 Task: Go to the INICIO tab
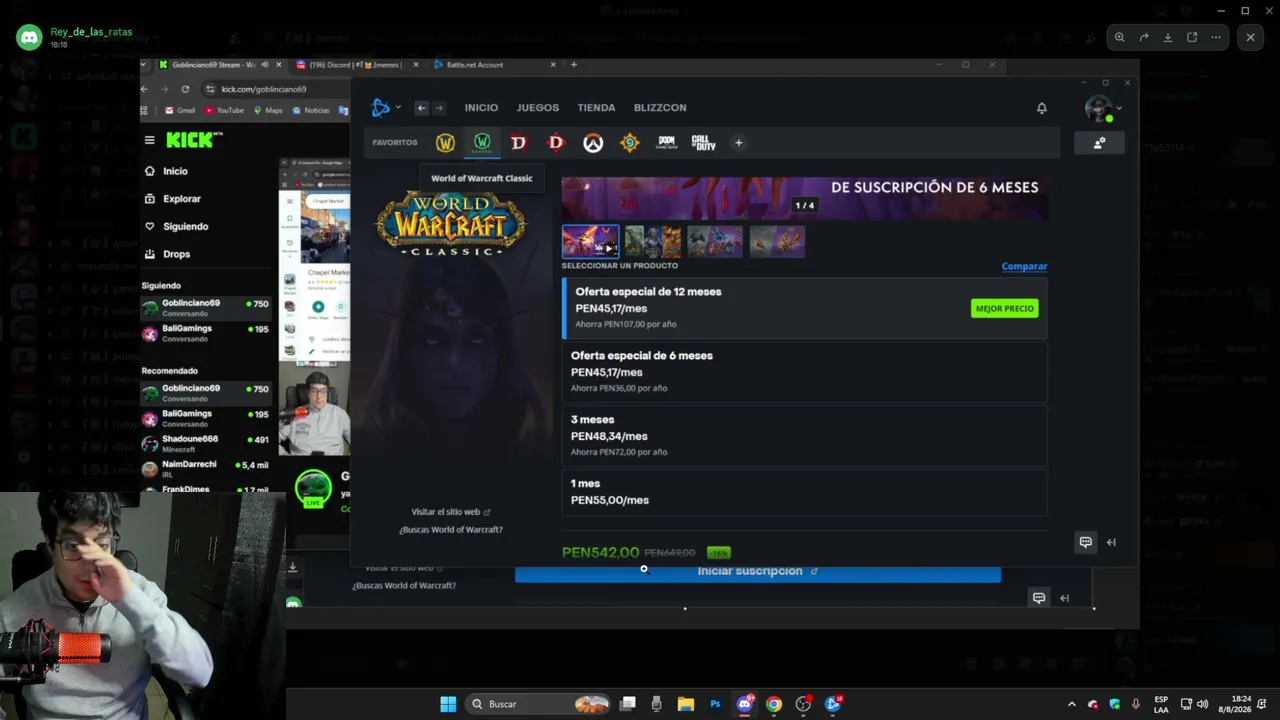[x=481, y=108]
